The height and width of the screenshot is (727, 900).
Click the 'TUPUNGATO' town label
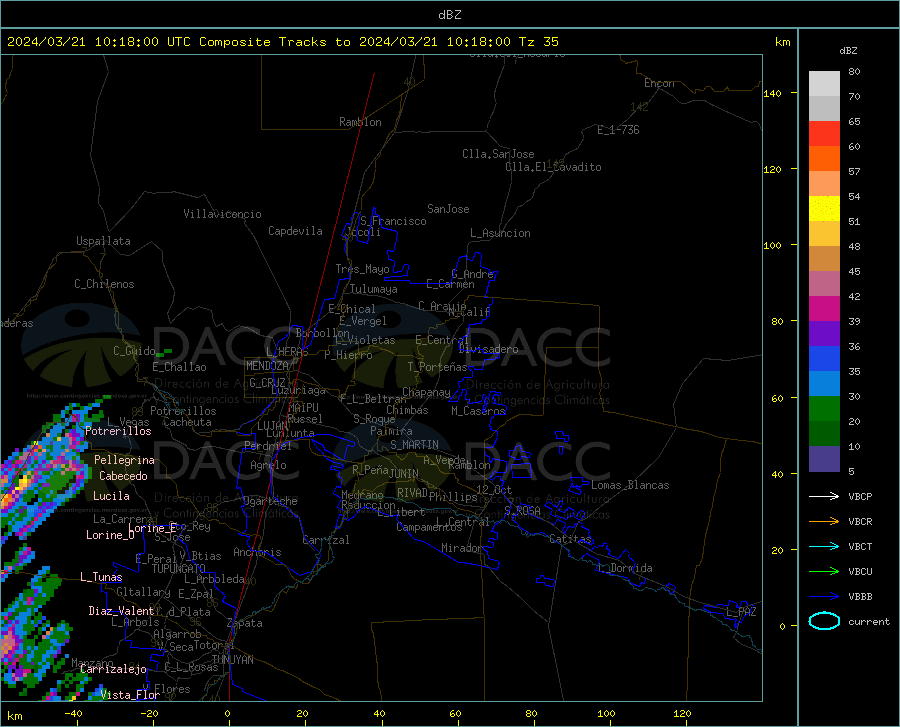179,569
